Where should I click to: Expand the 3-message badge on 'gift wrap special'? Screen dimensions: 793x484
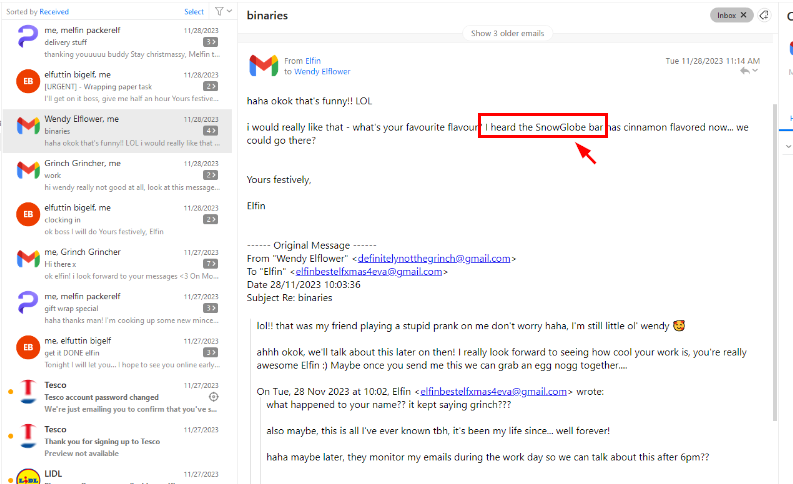[x=210, y=308]
